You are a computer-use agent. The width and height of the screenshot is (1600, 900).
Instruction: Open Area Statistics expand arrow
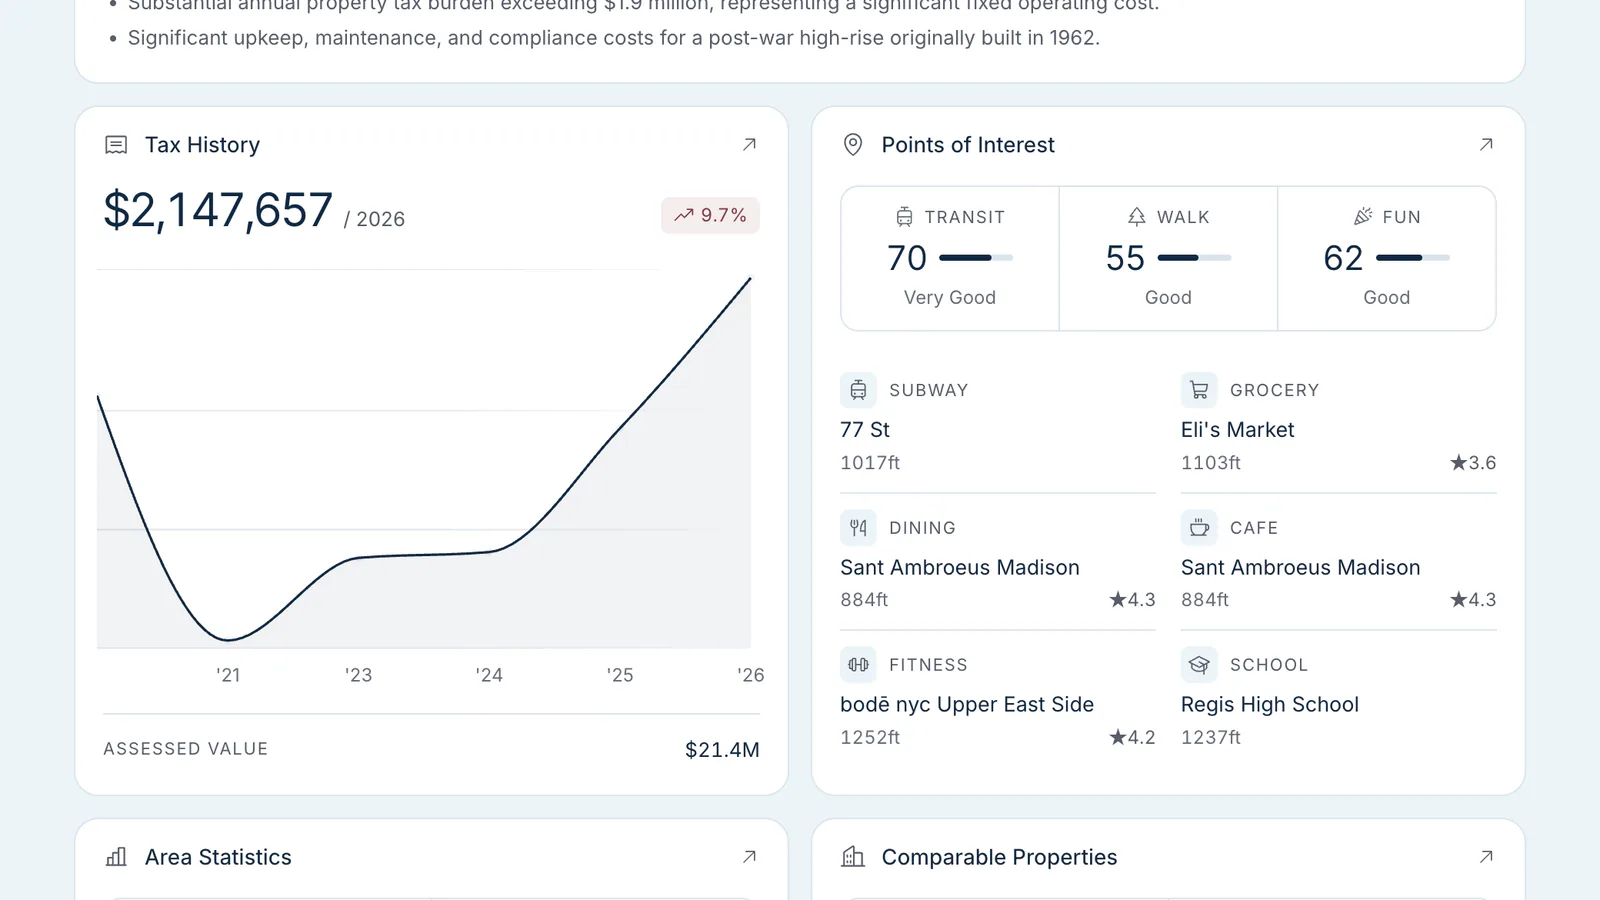click(749, 857)
